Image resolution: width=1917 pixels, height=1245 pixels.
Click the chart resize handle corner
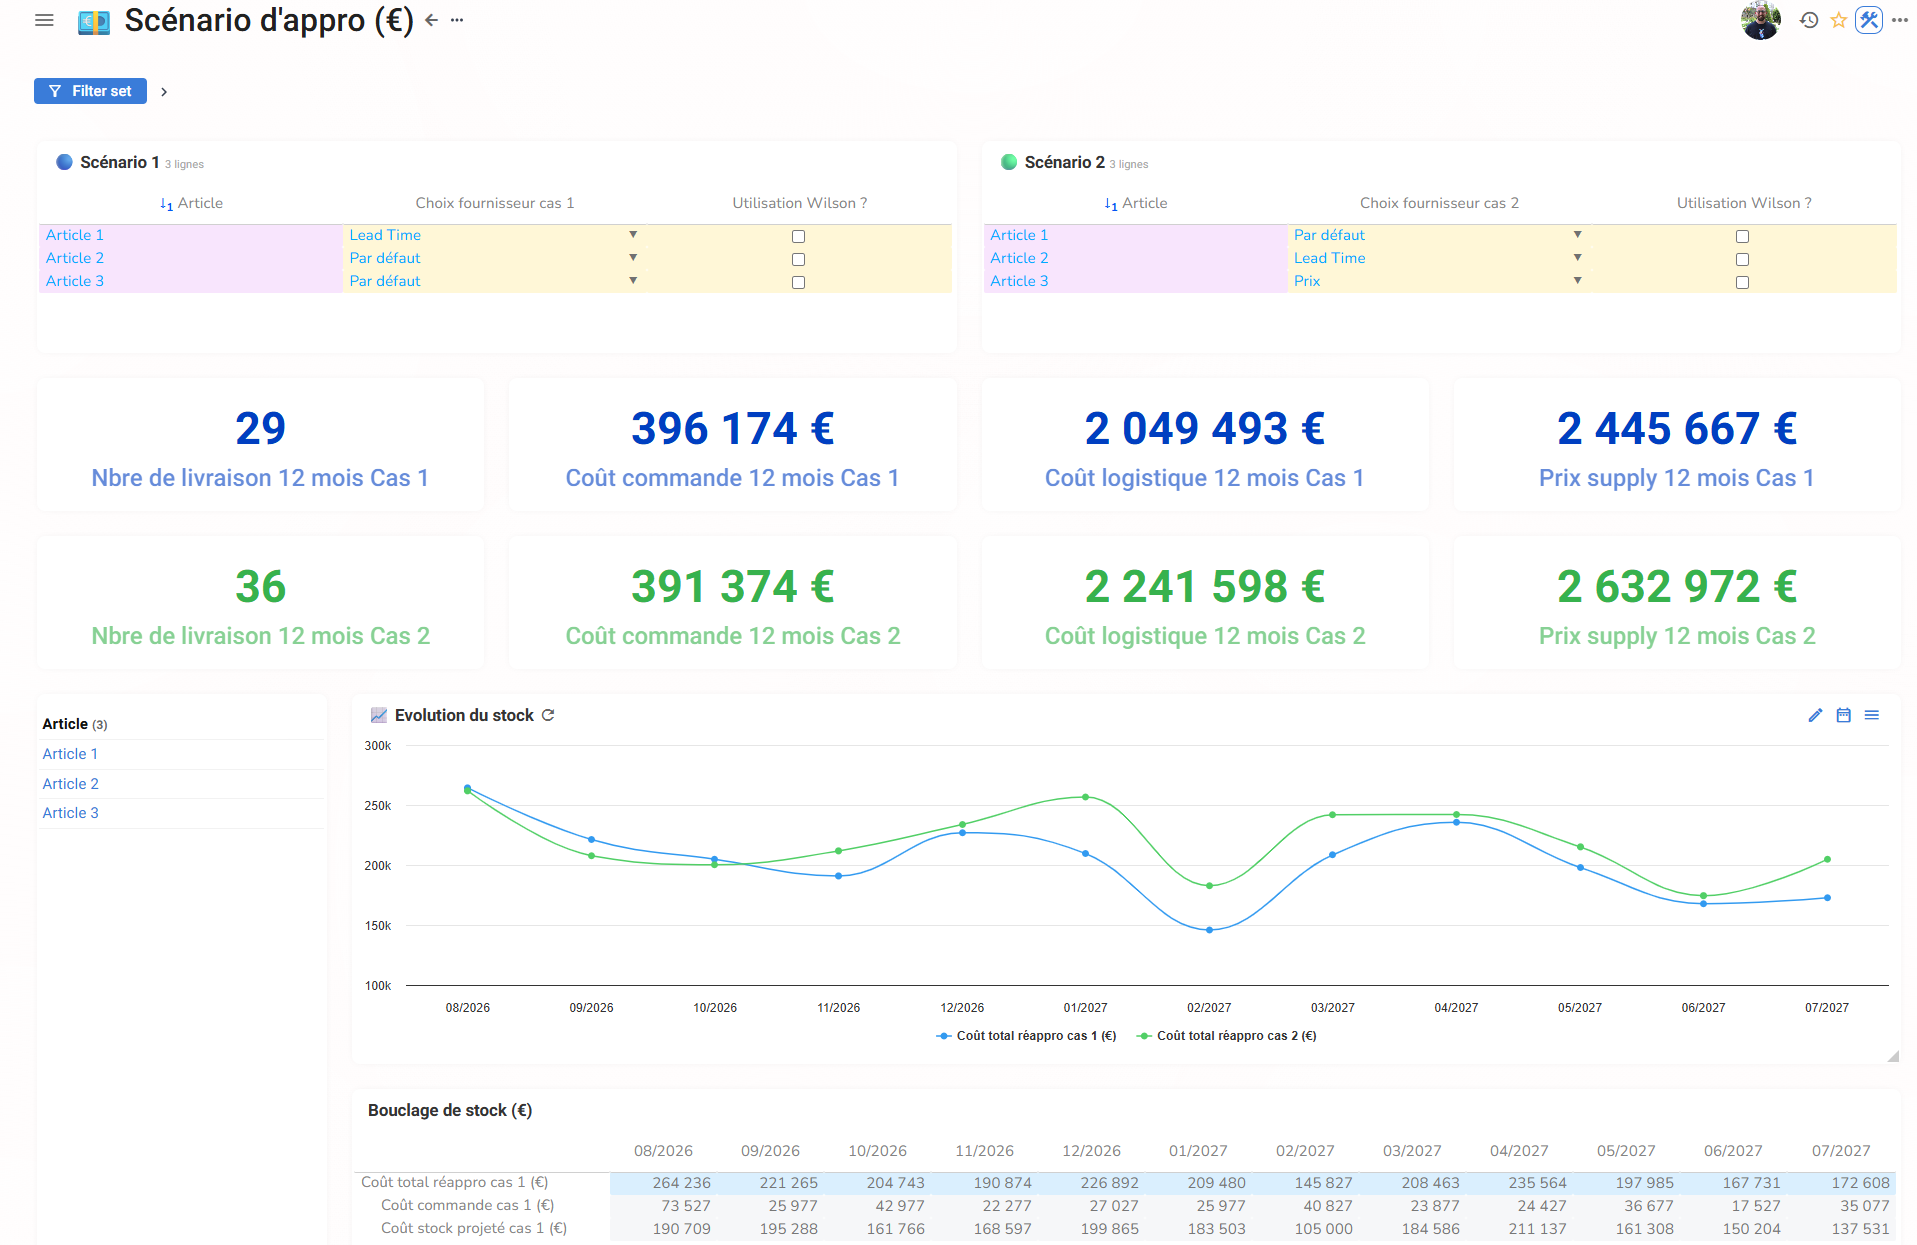pos(1893,1056)
